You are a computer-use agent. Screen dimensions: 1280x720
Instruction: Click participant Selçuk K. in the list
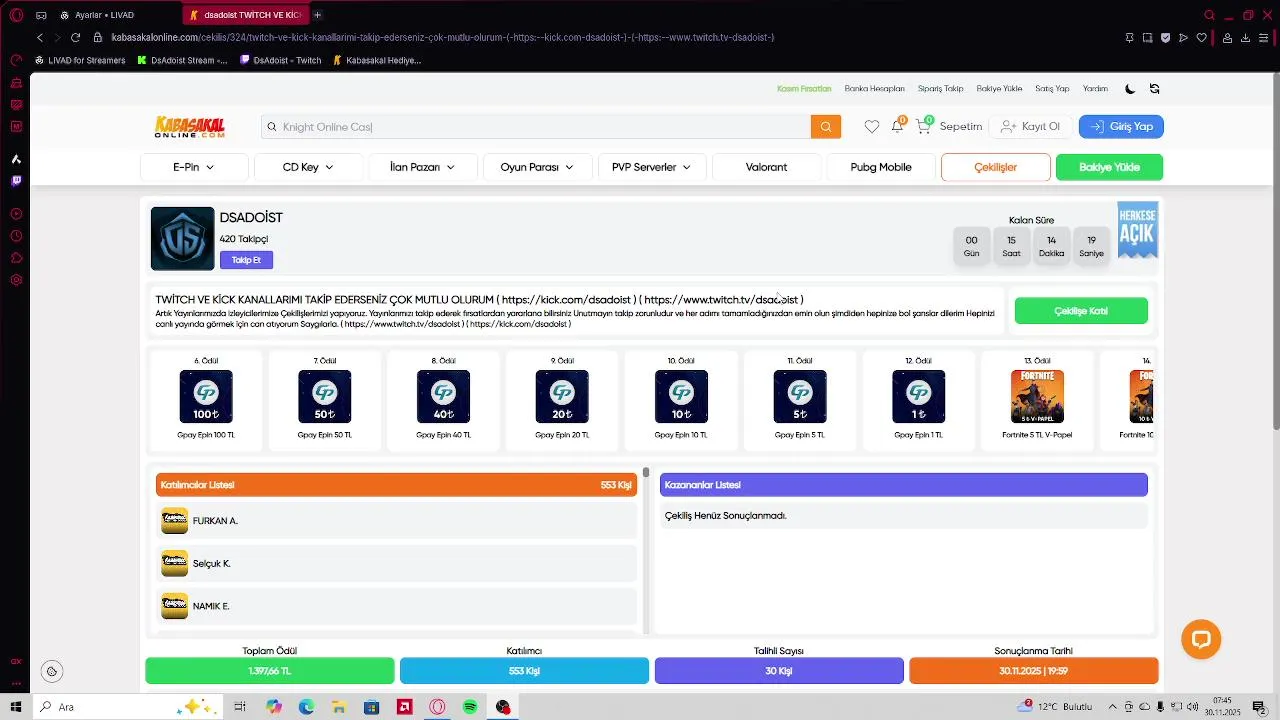(x=396, y=564)
